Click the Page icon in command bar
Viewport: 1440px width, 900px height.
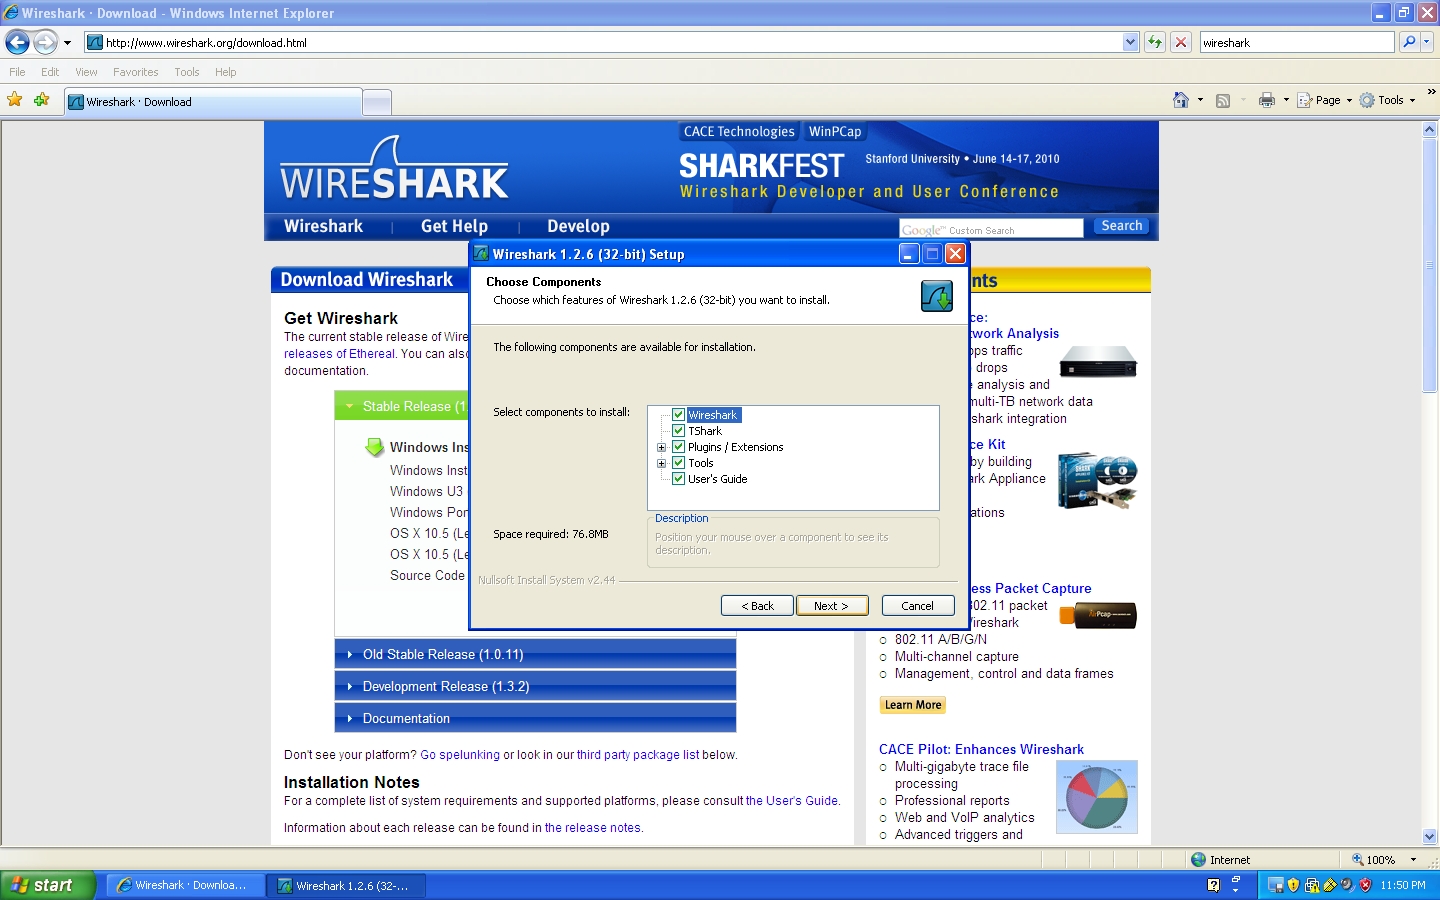pyautogui.click(x=1304, y=100)
